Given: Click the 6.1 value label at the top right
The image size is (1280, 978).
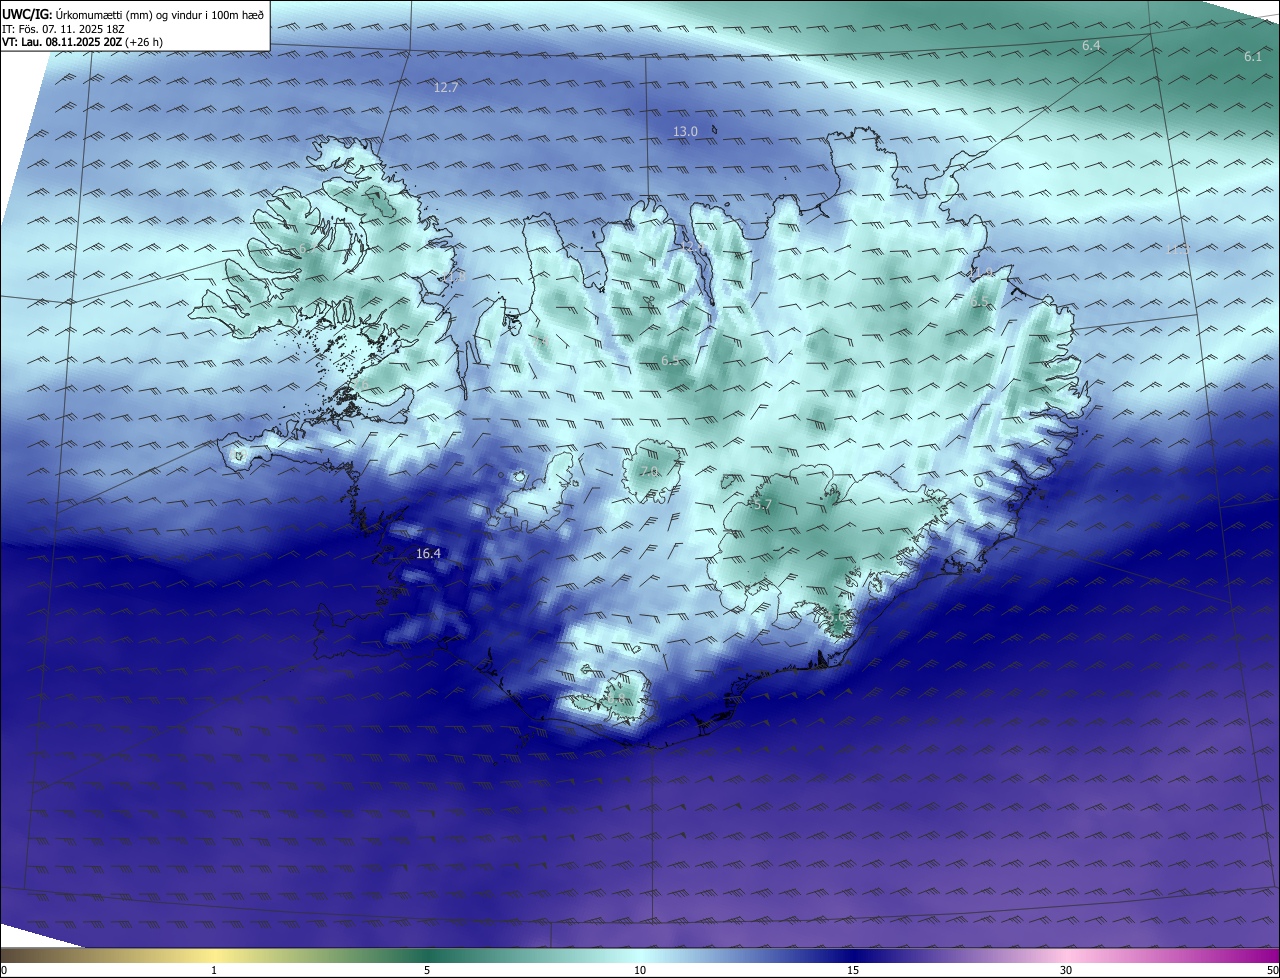Looking at the screenshot, I should (x=1253, y=57).
